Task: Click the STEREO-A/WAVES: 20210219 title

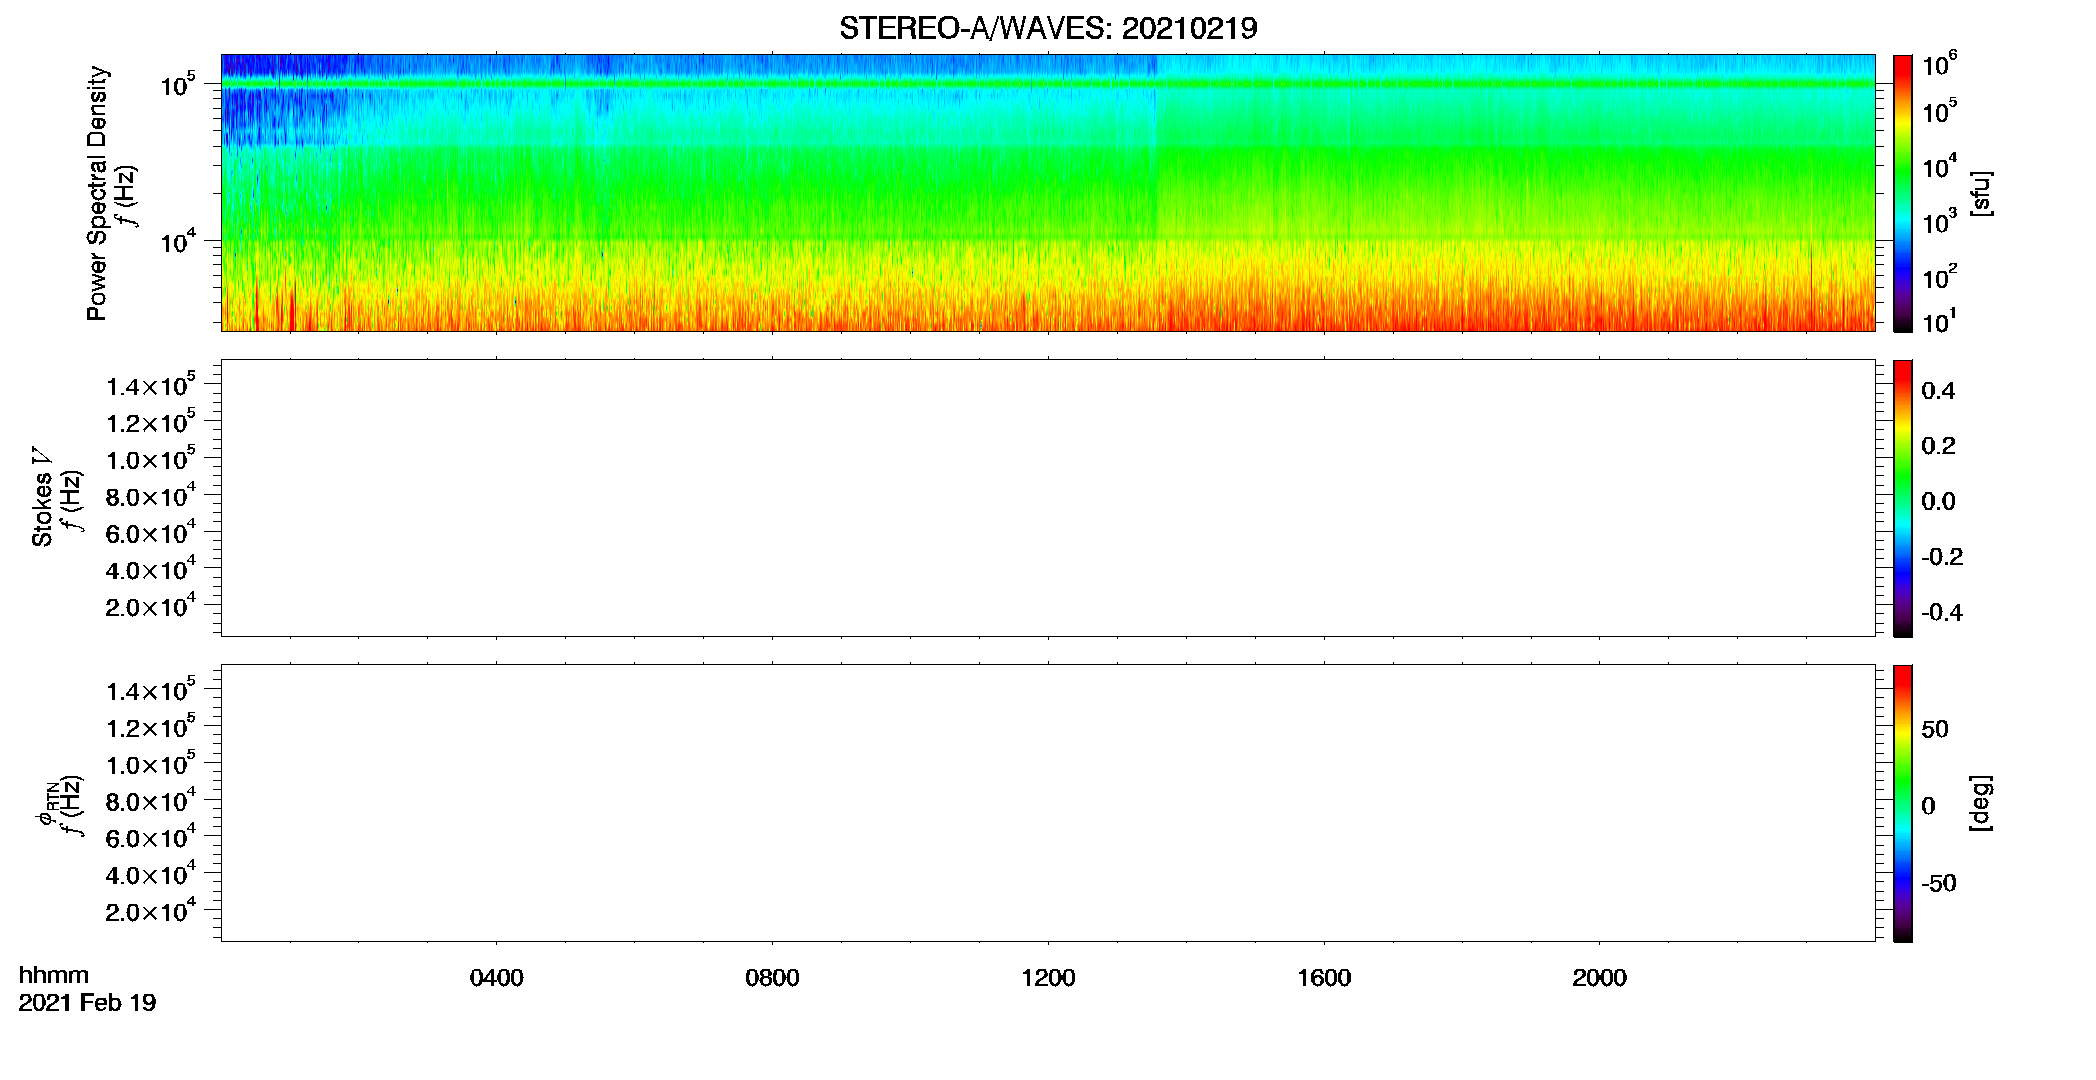Action: 1048,29
